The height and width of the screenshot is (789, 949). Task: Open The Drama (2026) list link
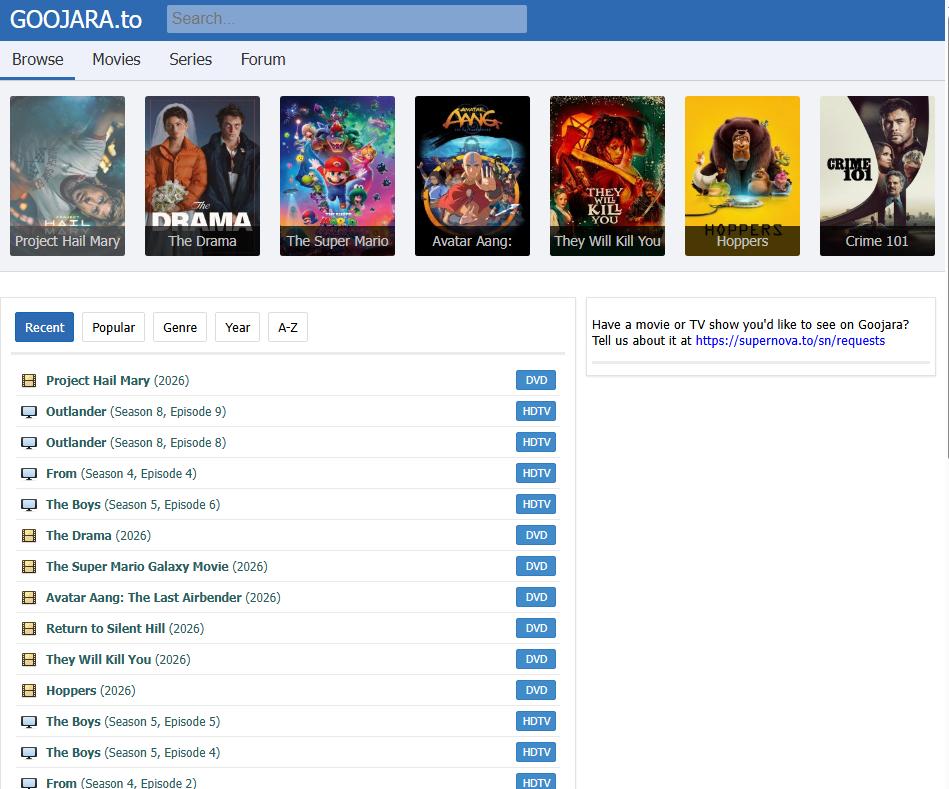pos(99,535)
